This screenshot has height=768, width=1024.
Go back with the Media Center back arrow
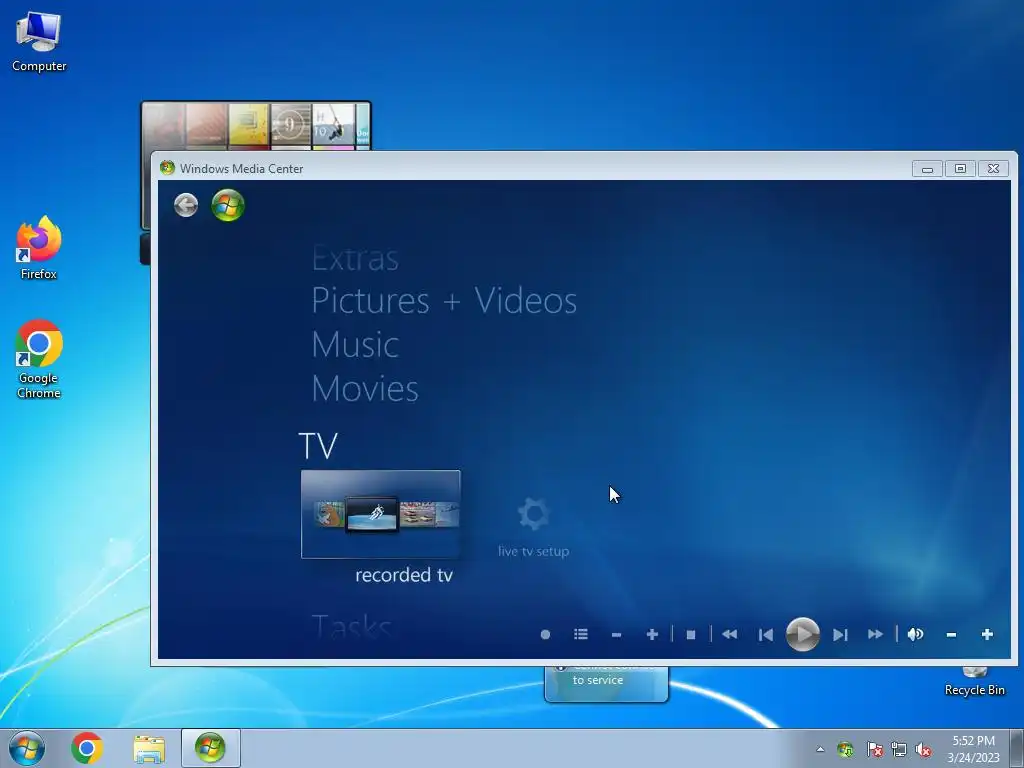186,205
